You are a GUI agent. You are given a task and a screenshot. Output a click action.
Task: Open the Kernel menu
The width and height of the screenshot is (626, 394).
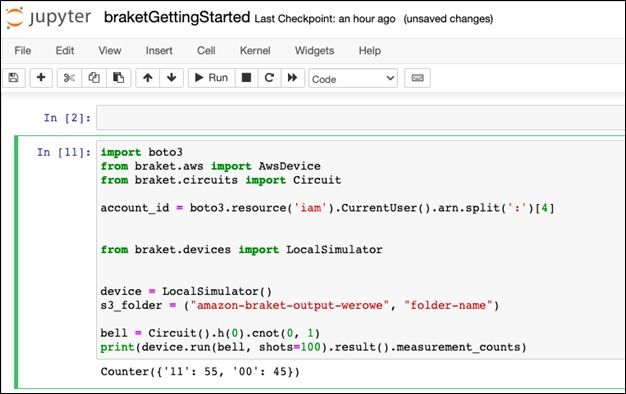255,51
